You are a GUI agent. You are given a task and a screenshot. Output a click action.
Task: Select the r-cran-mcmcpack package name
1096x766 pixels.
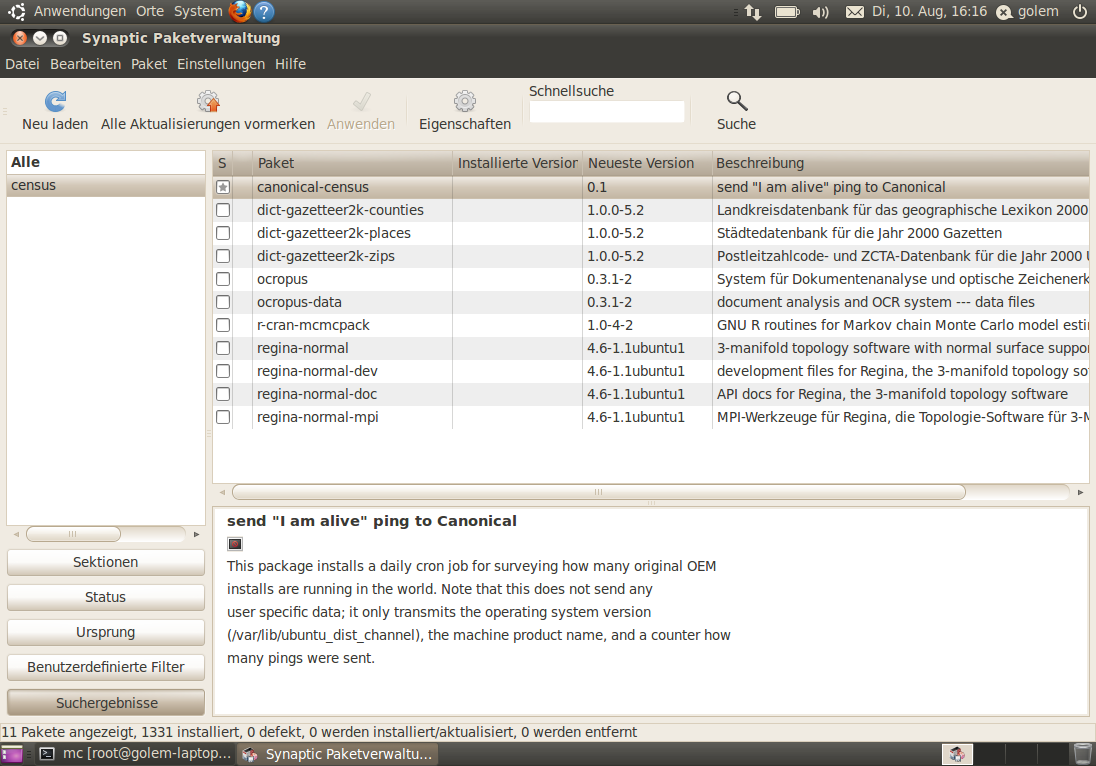(x=312, y=325)
